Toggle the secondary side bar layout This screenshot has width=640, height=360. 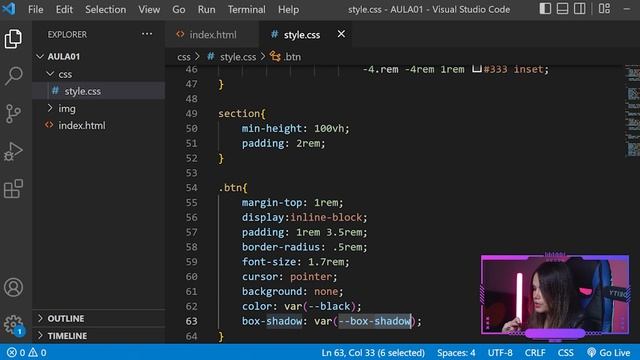click(580, 9)
